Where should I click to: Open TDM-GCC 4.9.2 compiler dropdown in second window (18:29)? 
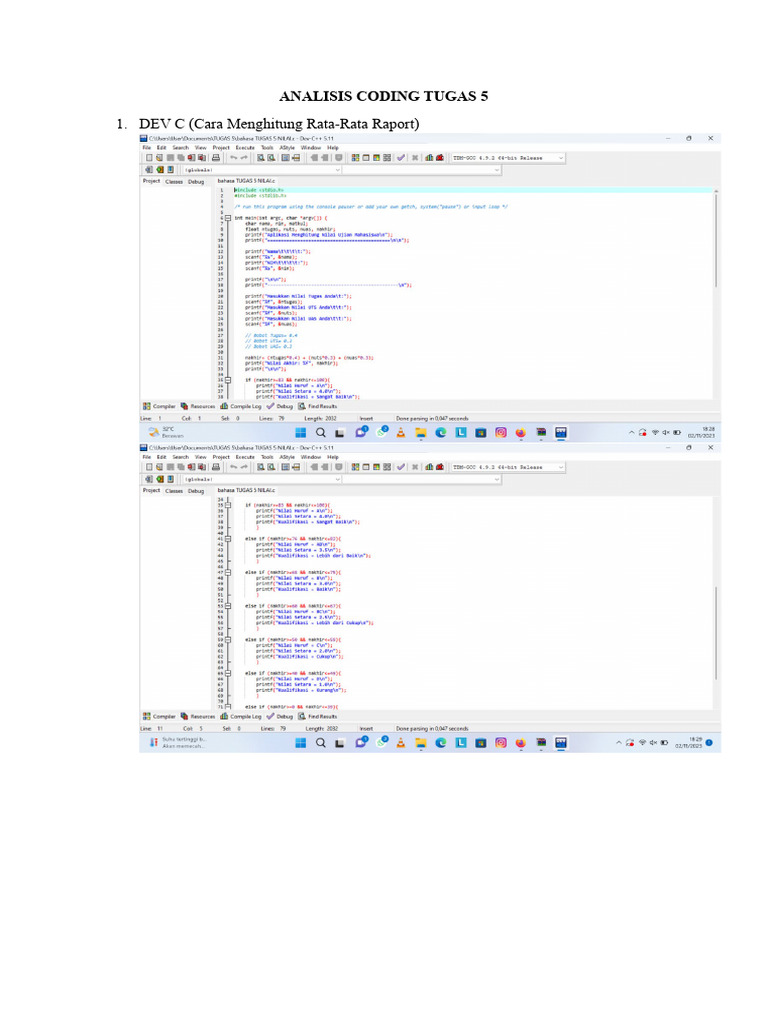coord(507,467)
